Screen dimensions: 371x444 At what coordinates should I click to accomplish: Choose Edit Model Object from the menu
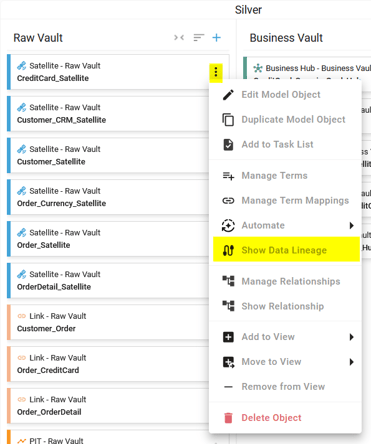[281, 95]
